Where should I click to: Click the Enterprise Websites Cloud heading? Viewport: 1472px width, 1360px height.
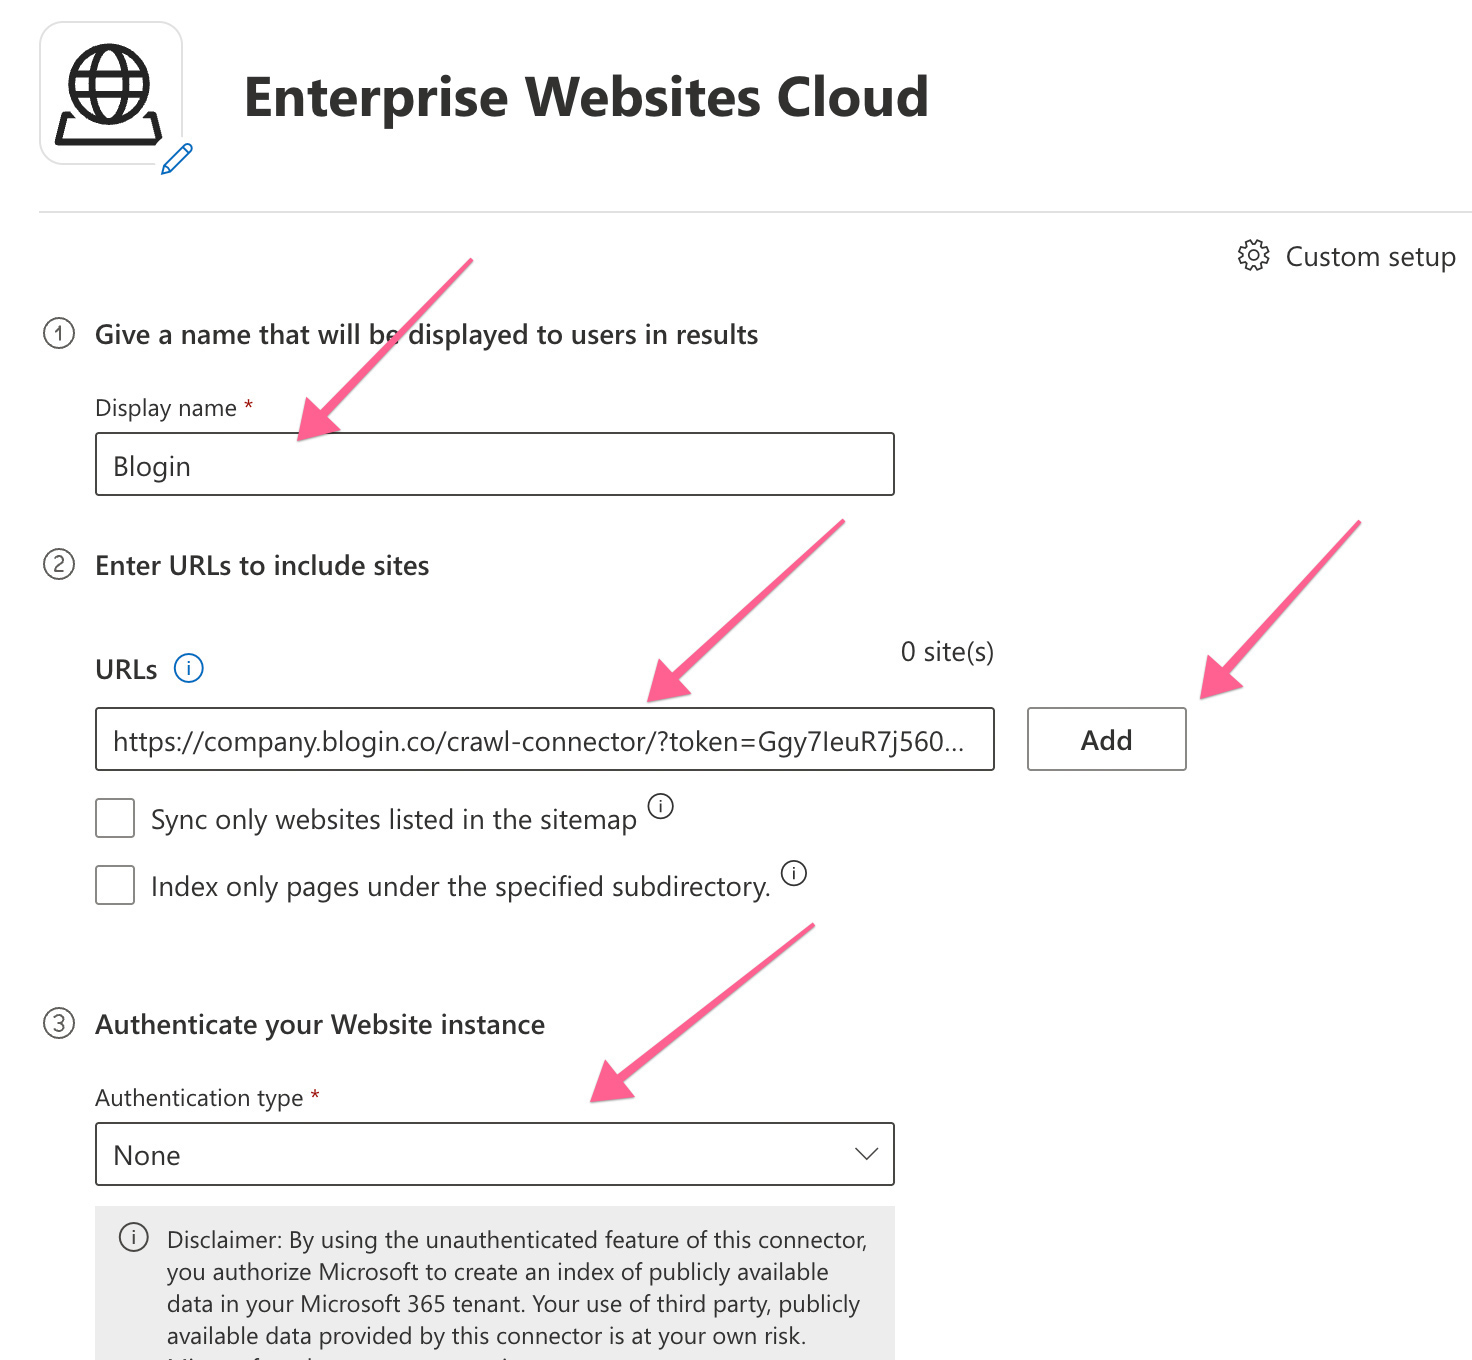(x=586, y=97)
